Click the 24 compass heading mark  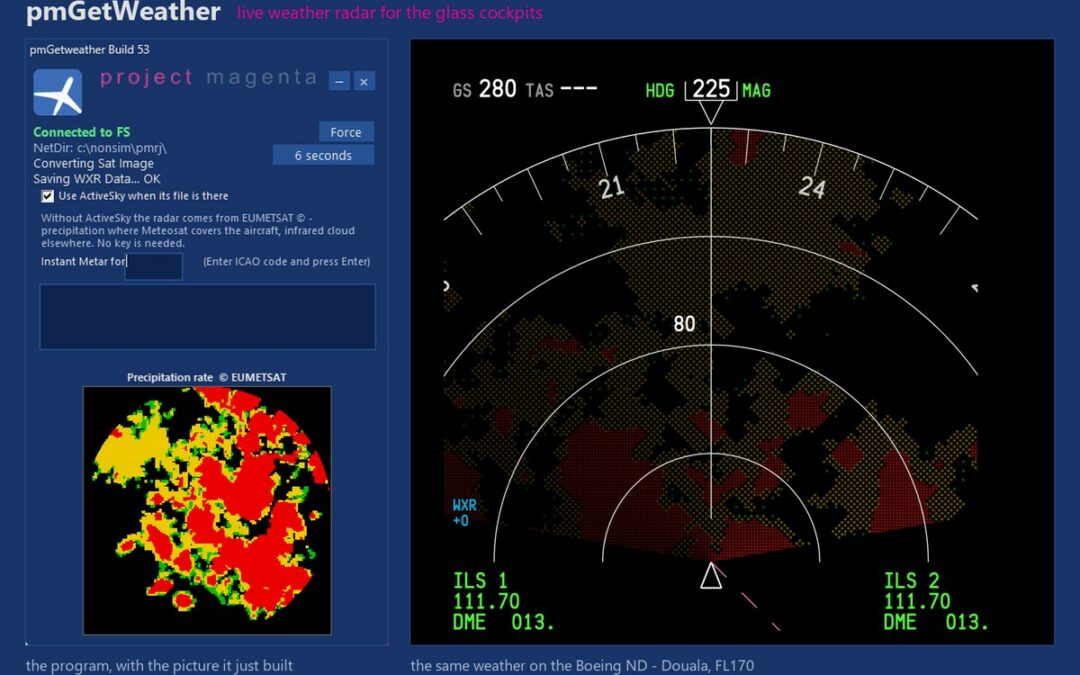click(812, 187)
